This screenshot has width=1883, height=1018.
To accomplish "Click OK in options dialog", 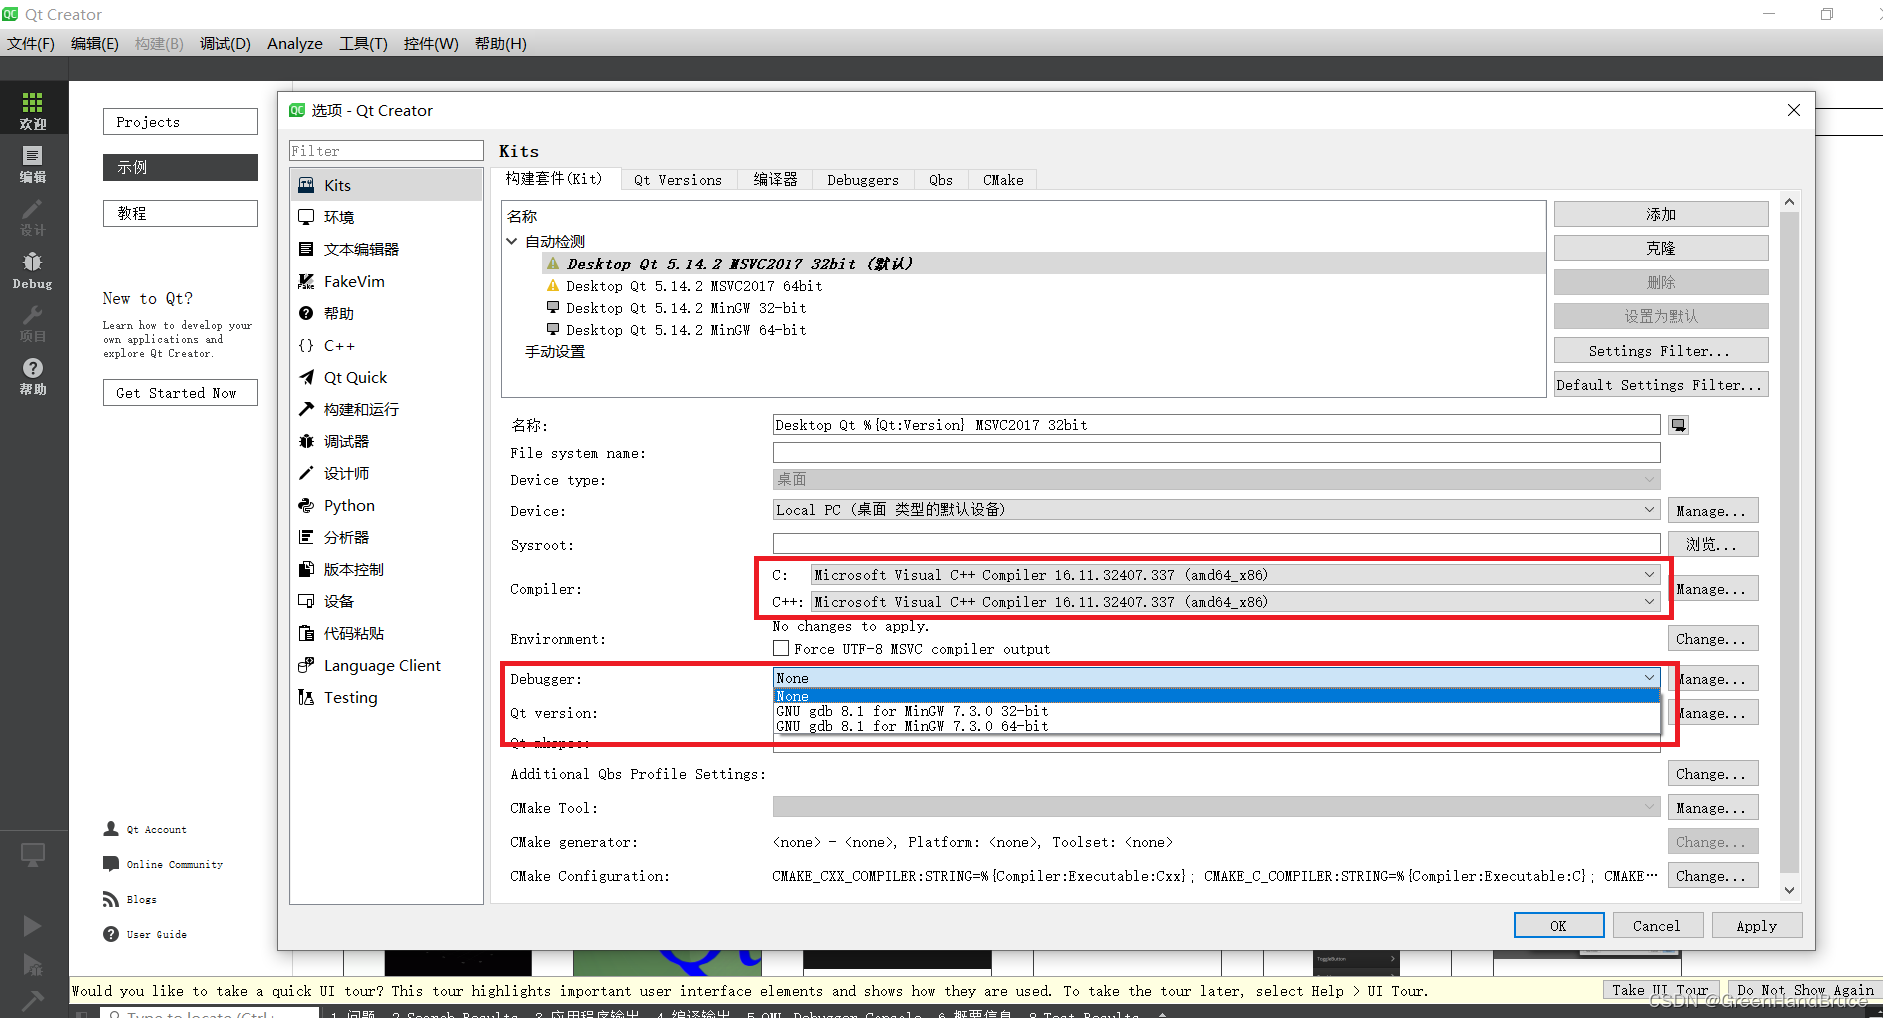I will click(1558, 926).
